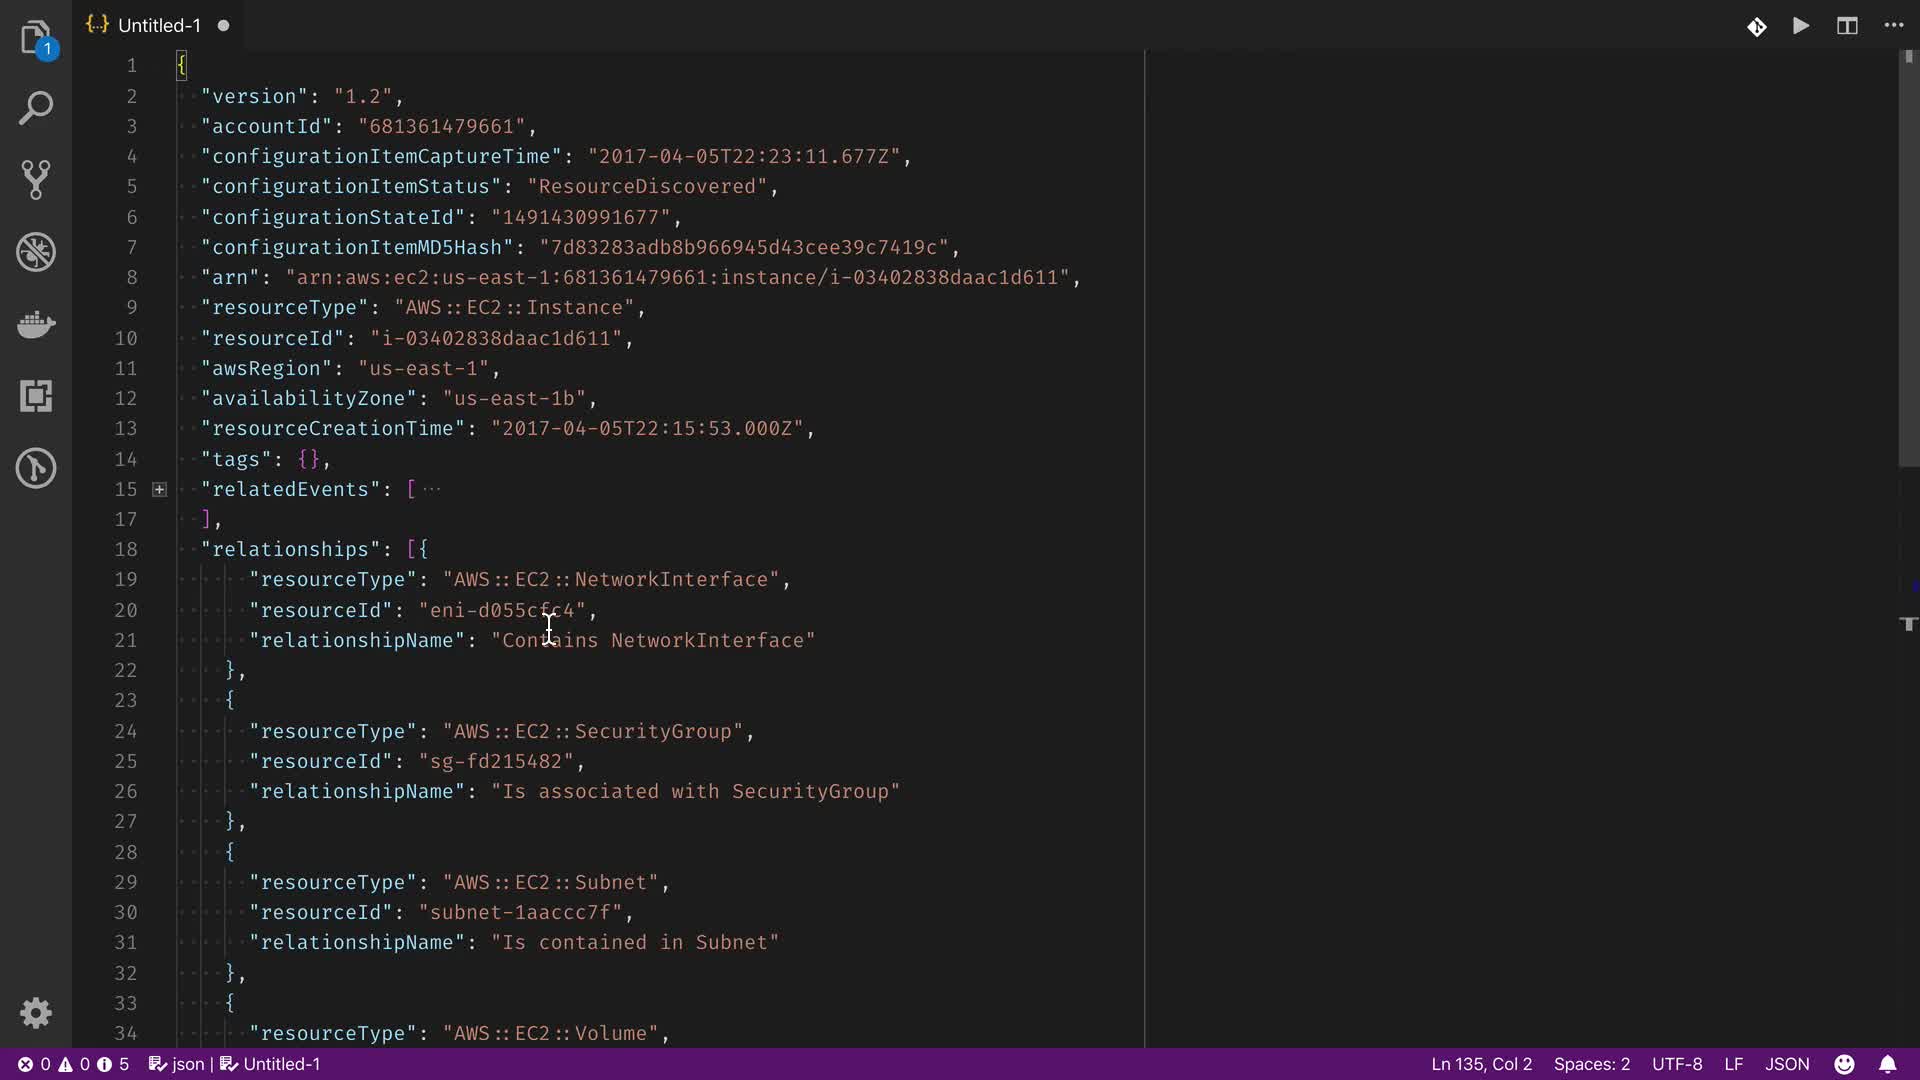Open the notifications bell
This screenshot has height=1080, width=1920.
[x=1887, y=1064]
